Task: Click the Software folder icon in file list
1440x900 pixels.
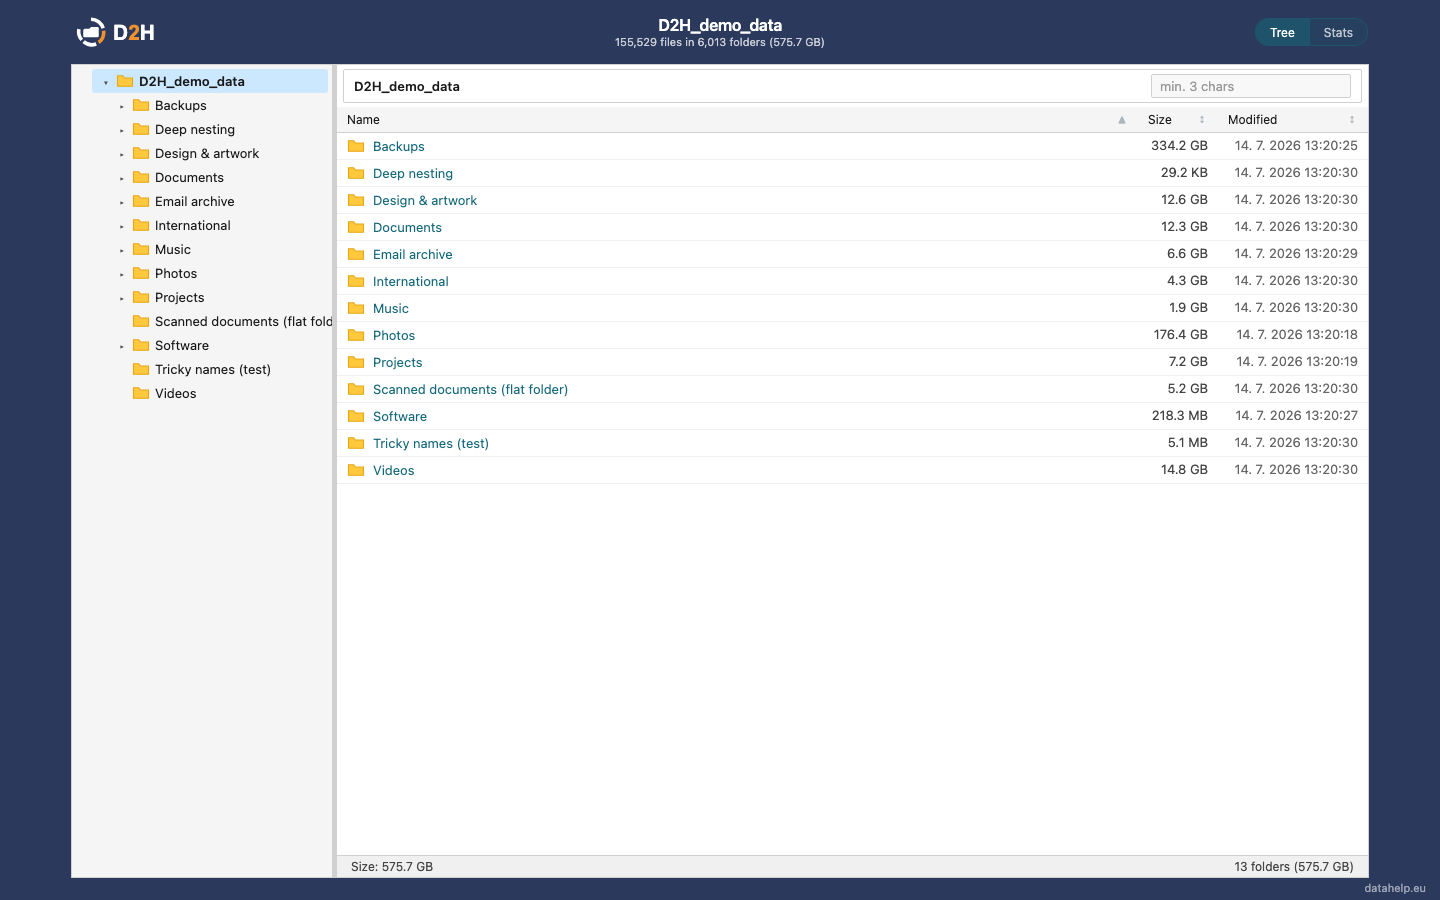Action: click(356, 416)
